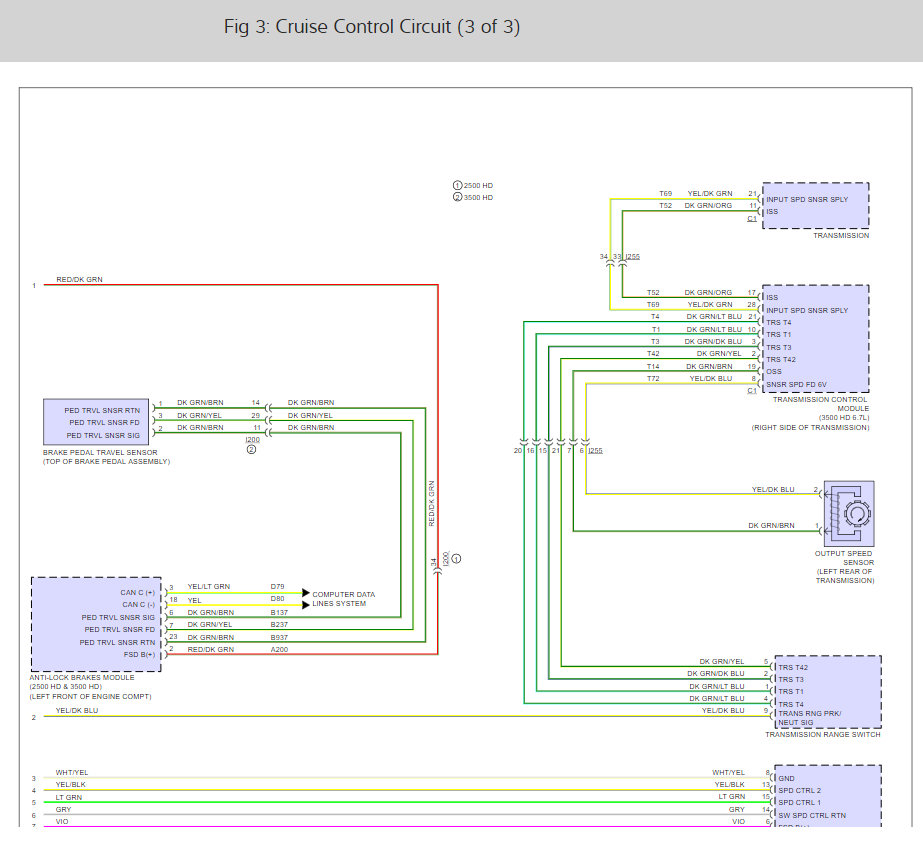Select the TRANSMISSION component label
Screen dimensions: 923x851
point(841,235)
